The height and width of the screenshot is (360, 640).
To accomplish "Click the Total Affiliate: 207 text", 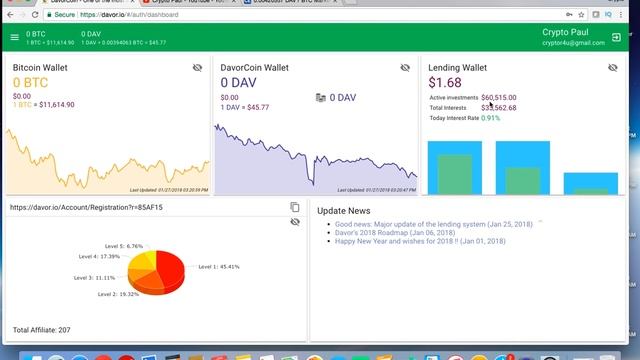I will coord(42,330).
